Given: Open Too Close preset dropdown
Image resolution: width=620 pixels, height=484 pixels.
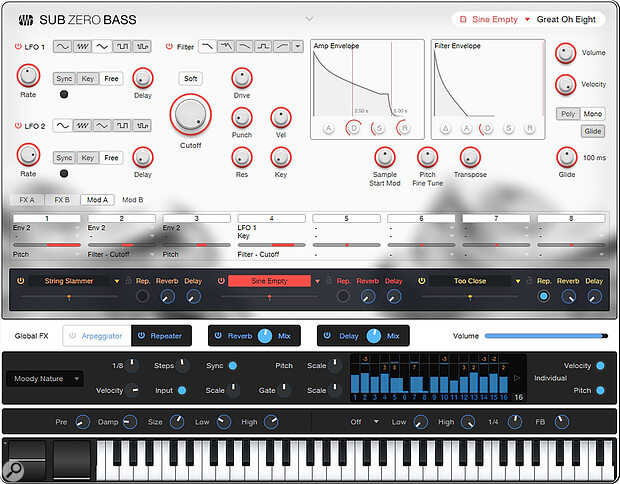Looking at the screenshot, I should coord(518,281).
